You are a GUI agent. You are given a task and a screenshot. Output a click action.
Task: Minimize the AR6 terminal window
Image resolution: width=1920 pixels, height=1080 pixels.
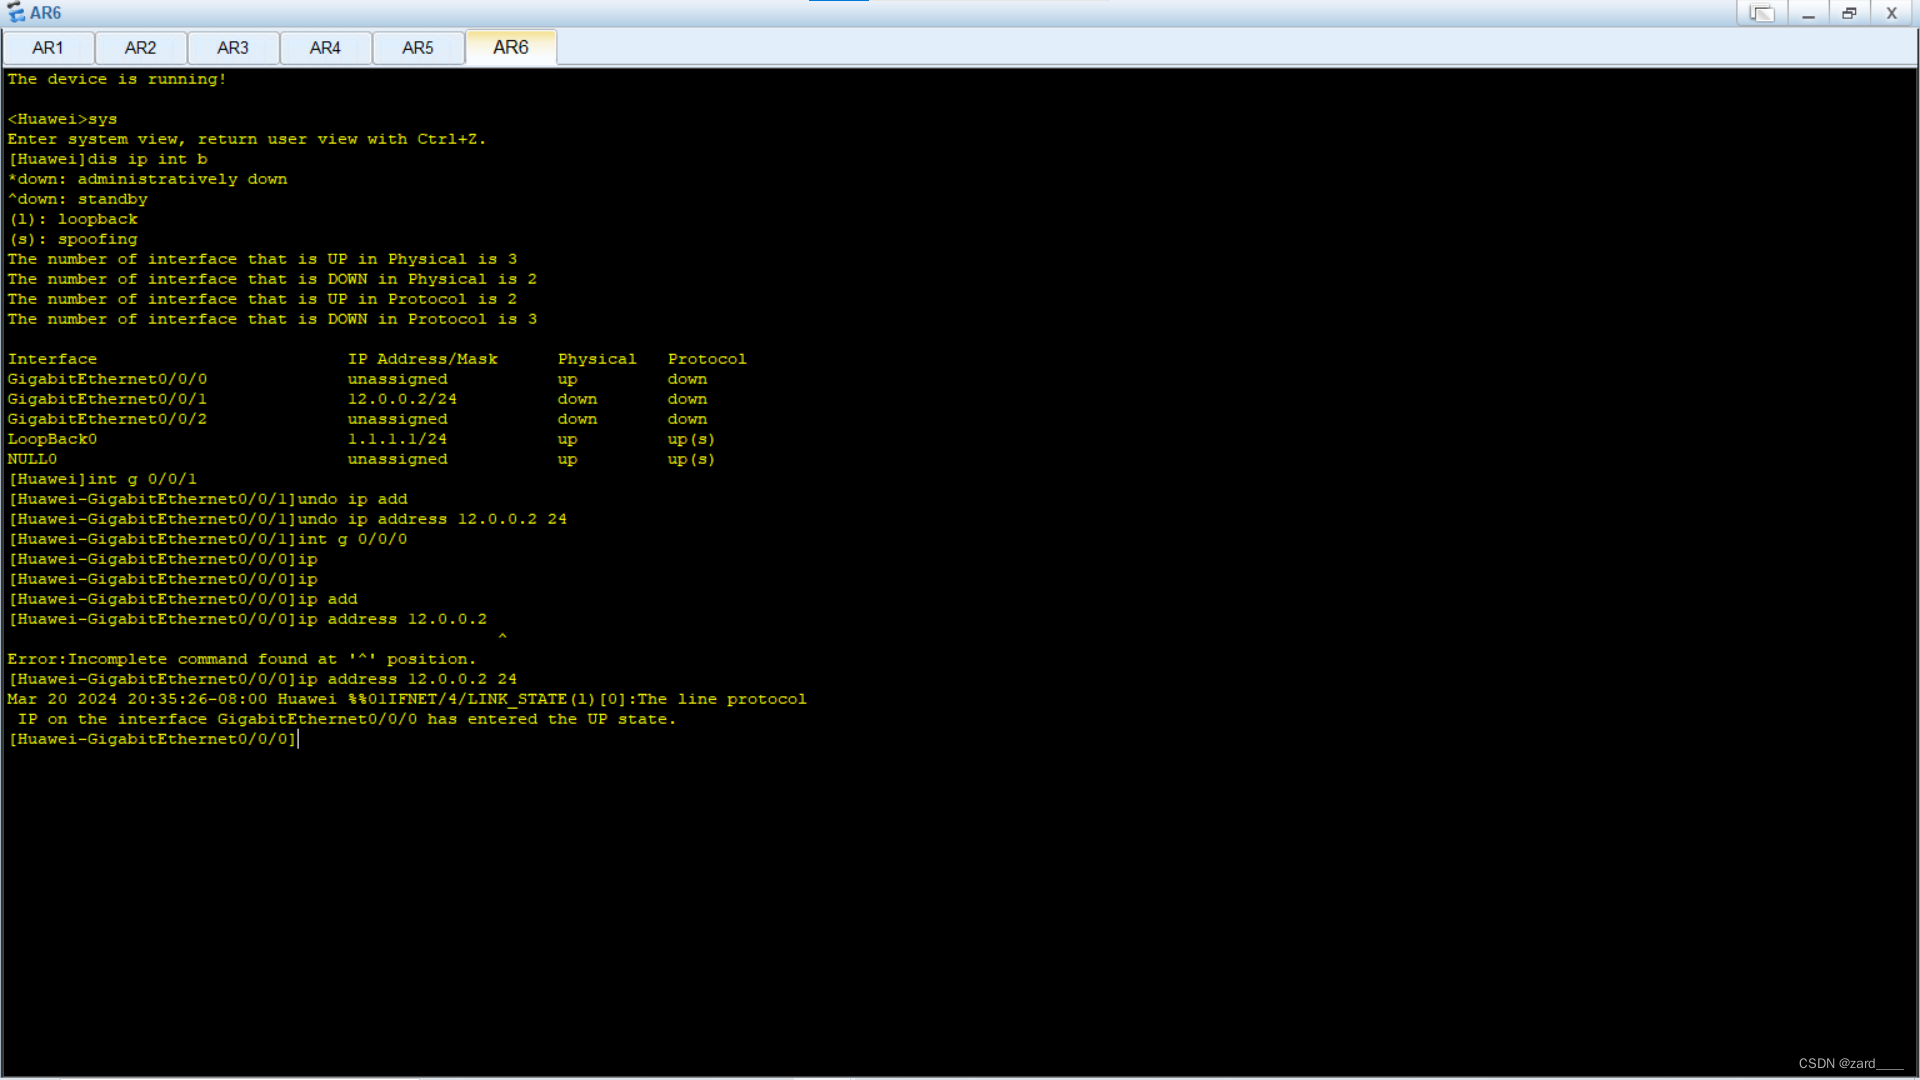pyautogui.click(x=1808, y=13)
